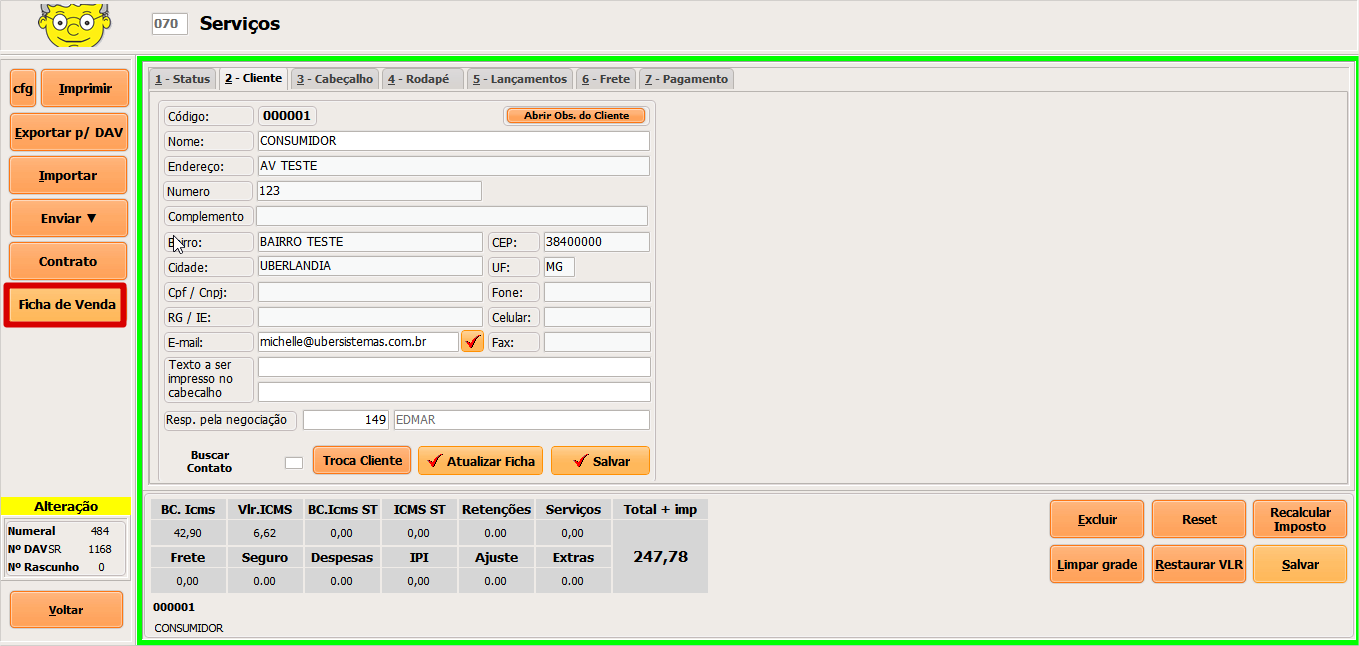Go to the 7 - Pagamento tab
1359x646 pixels.
(686, 79)
